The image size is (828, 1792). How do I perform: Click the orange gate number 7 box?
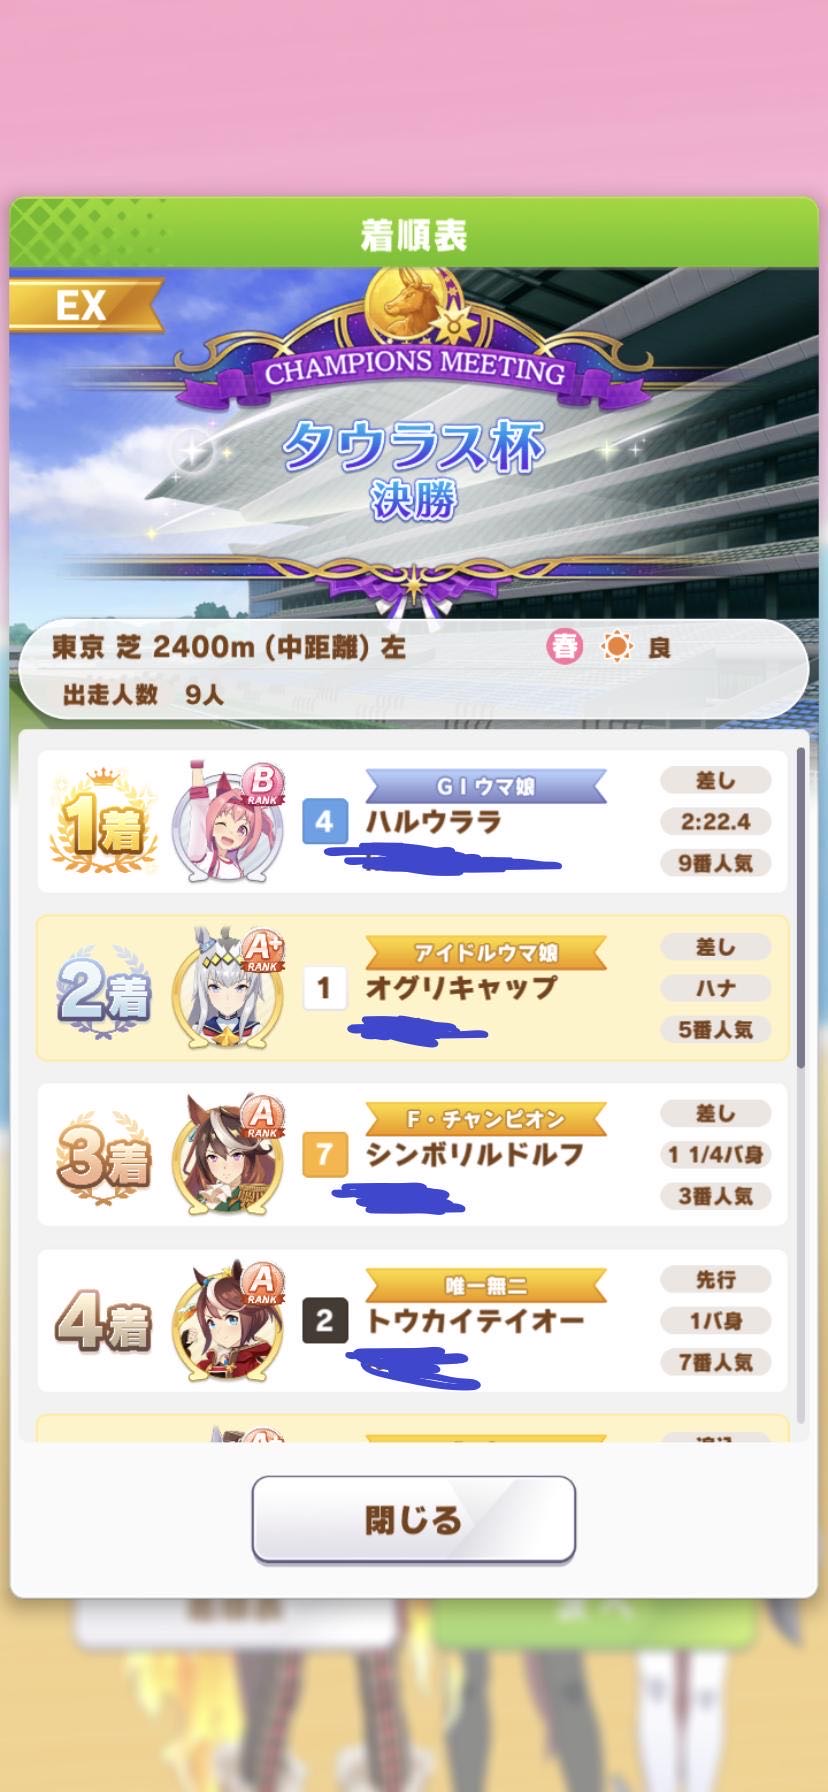(324, 1154)
